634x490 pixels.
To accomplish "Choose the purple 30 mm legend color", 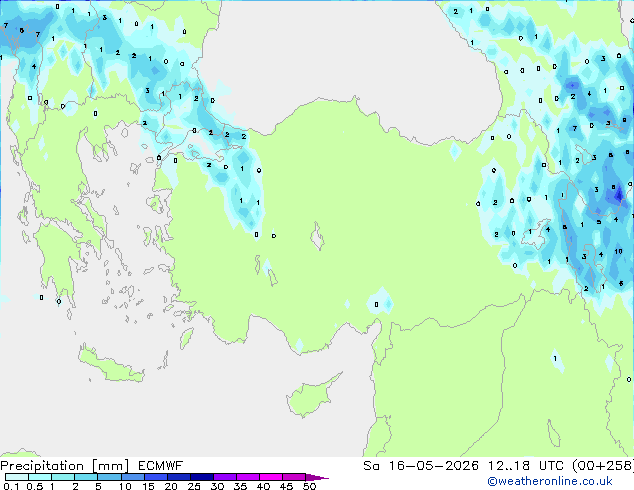I will [x=225, y=477].
